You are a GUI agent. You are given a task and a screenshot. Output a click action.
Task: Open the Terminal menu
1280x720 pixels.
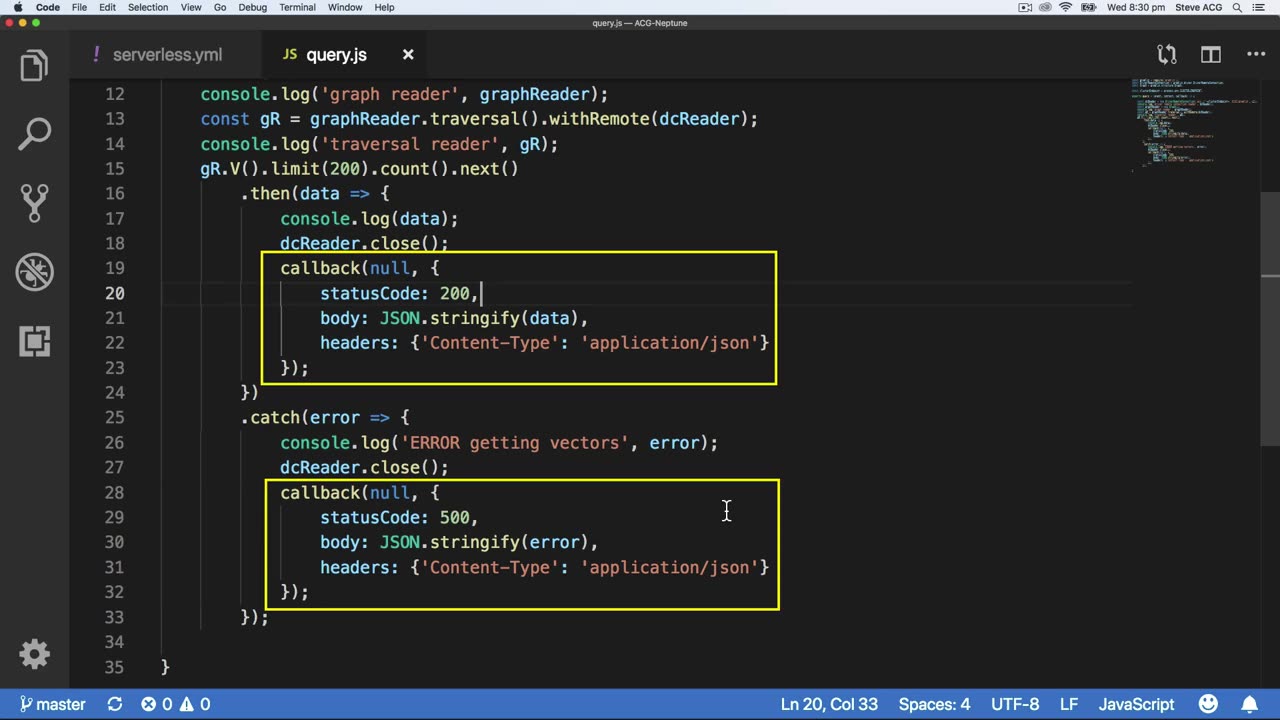pyautogui.click(x=297, y=7)
